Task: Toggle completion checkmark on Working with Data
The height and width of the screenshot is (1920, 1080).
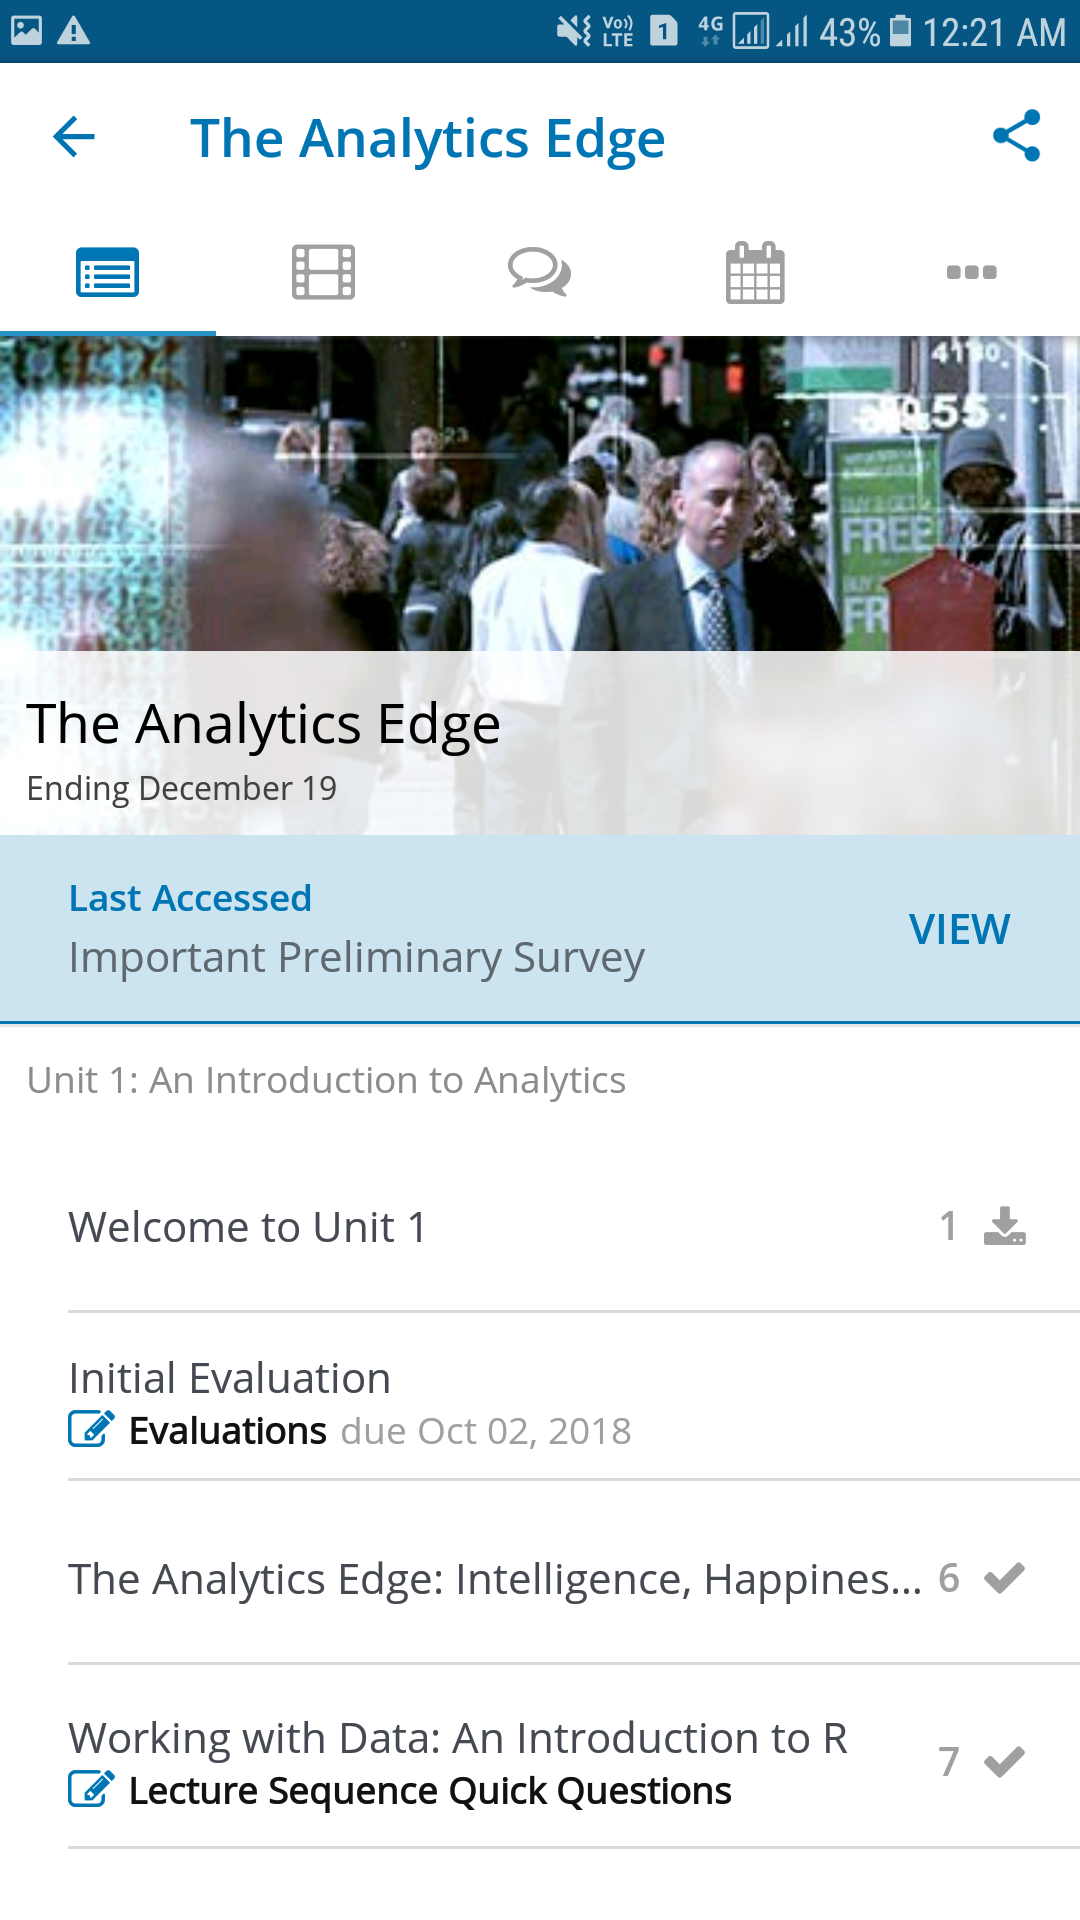Action: click(x=1005, y=1762)
